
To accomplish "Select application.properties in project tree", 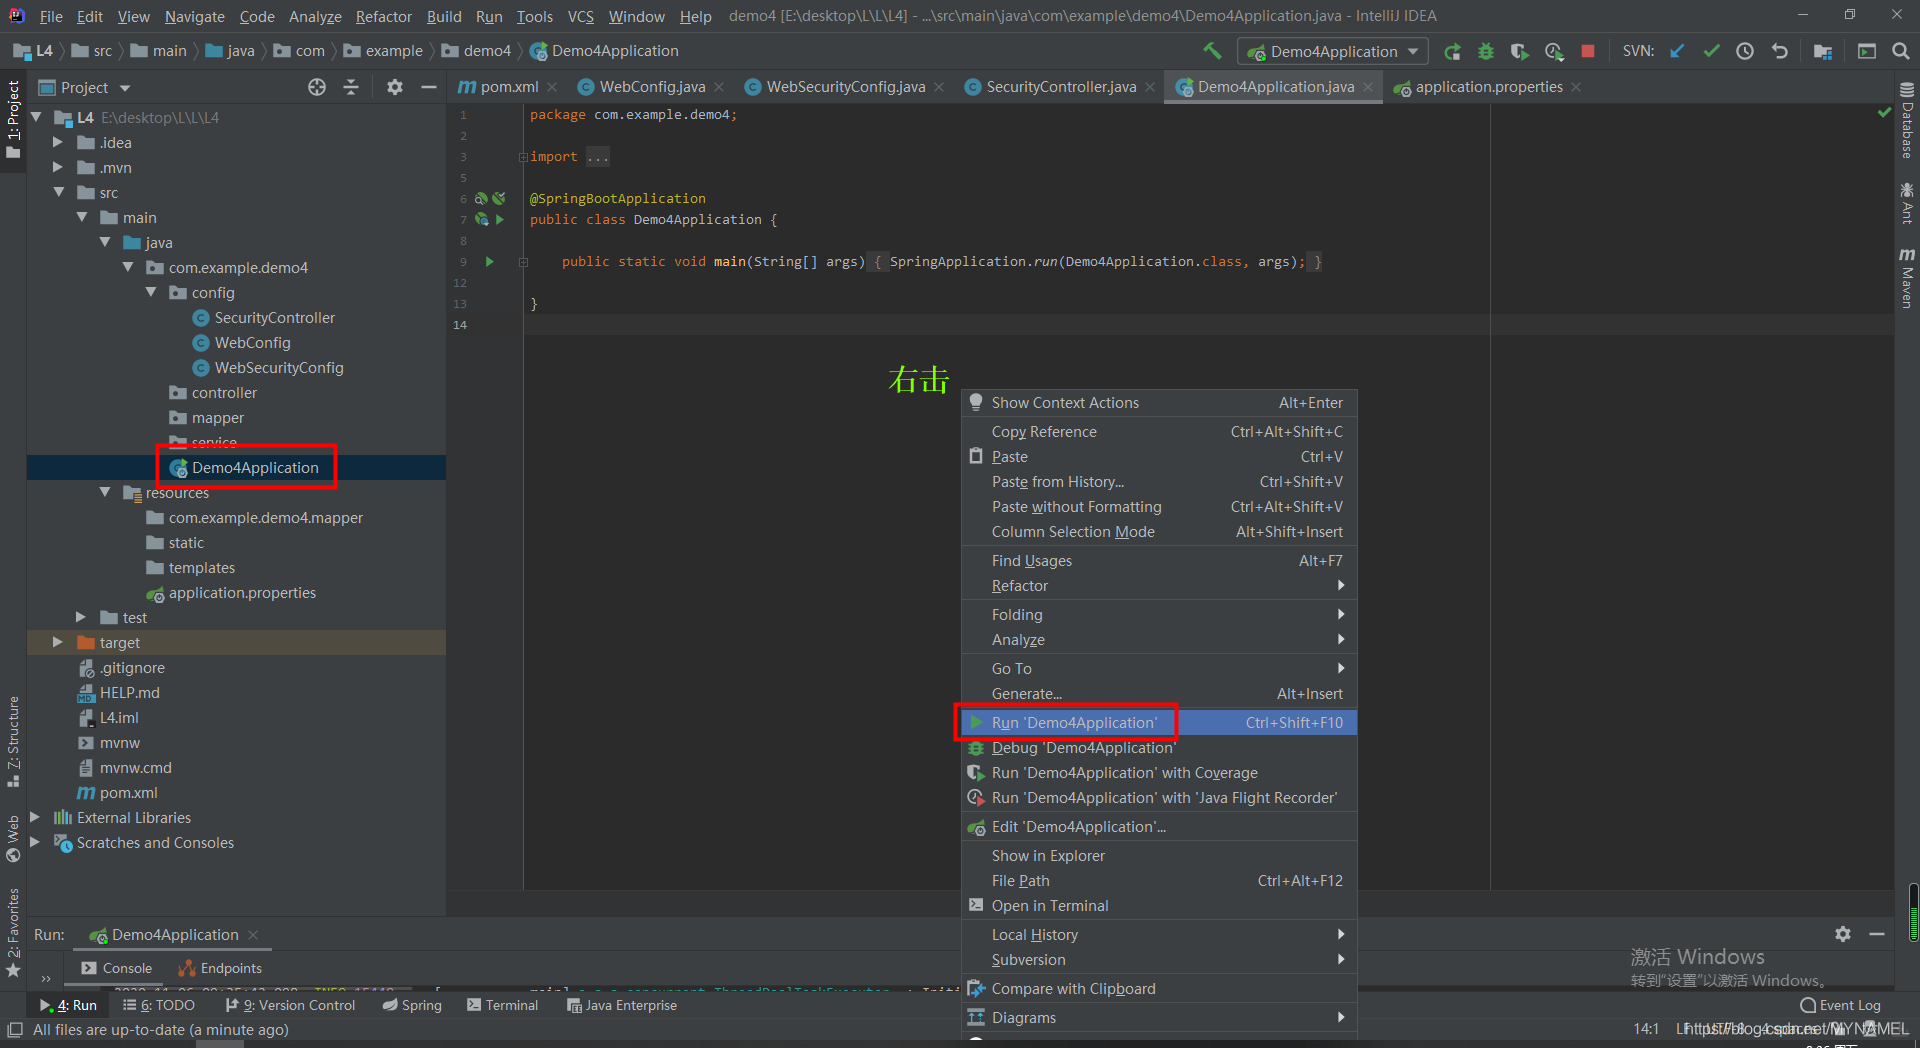I will pyautogui.click(x=232, y=592).
